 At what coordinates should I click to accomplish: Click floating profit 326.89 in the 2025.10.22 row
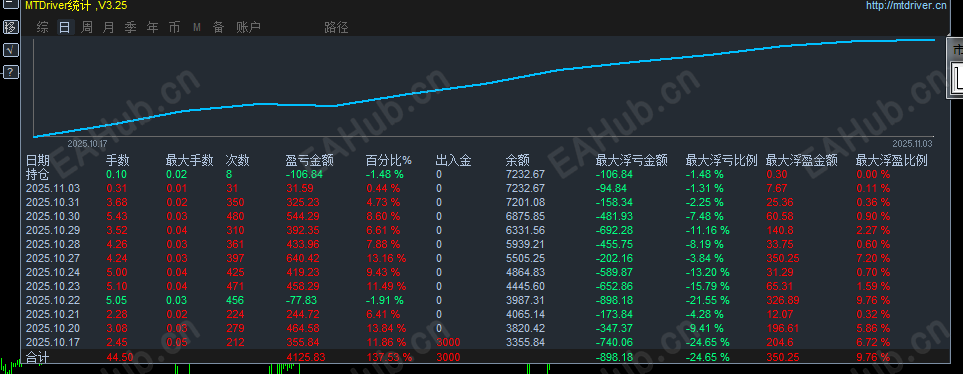tap(783, 300)
